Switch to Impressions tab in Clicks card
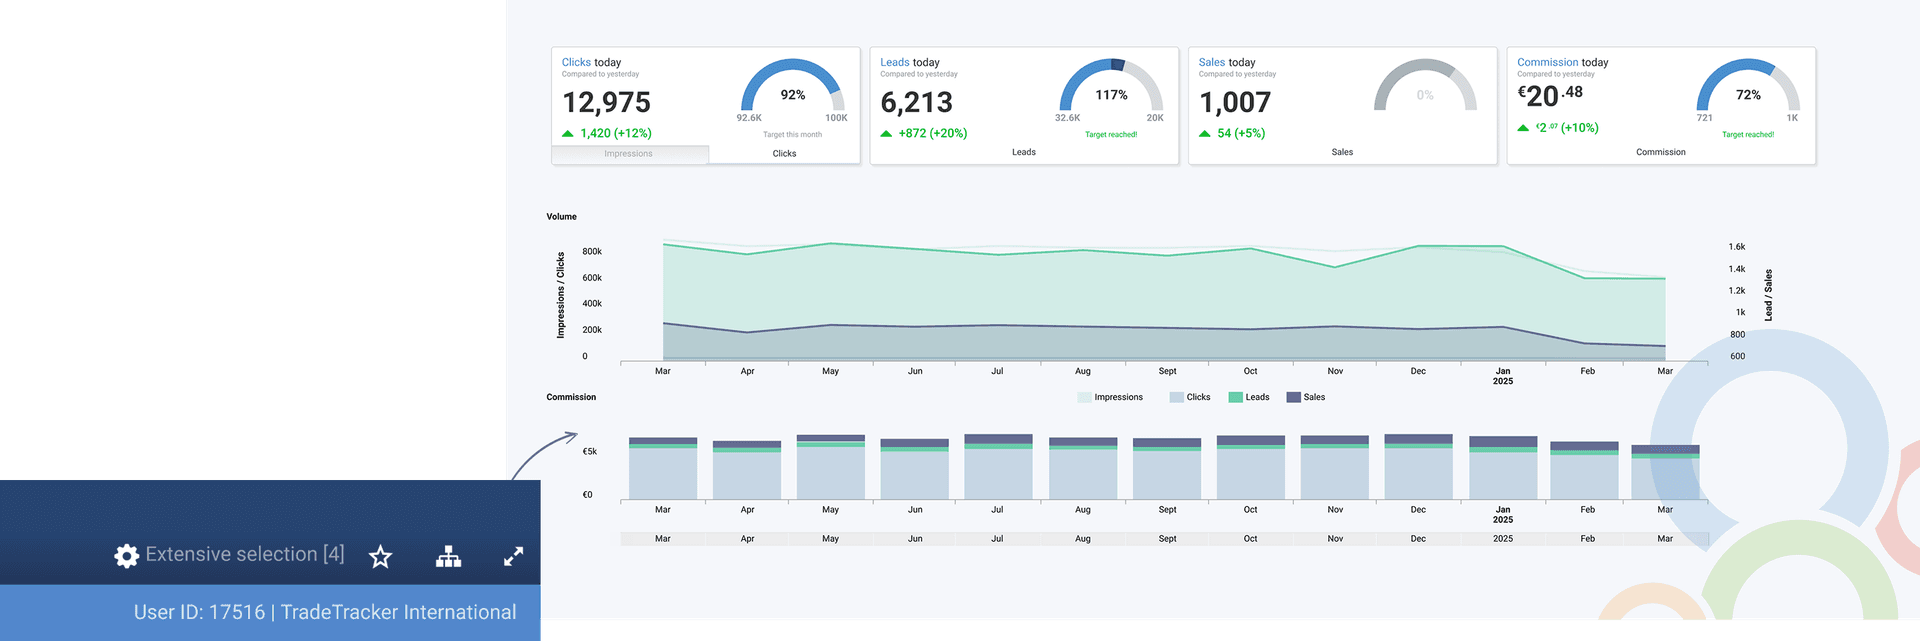 629,154
